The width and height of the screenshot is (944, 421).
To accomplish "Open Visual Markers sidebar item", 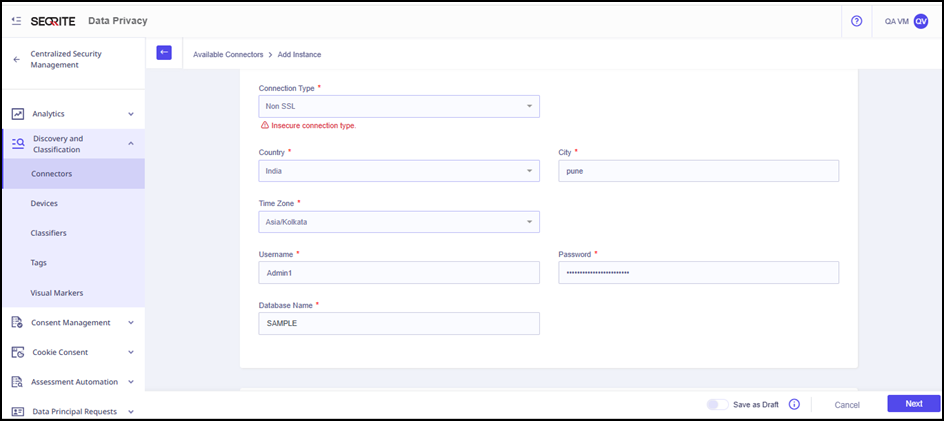I will click(x=57, y=293).
